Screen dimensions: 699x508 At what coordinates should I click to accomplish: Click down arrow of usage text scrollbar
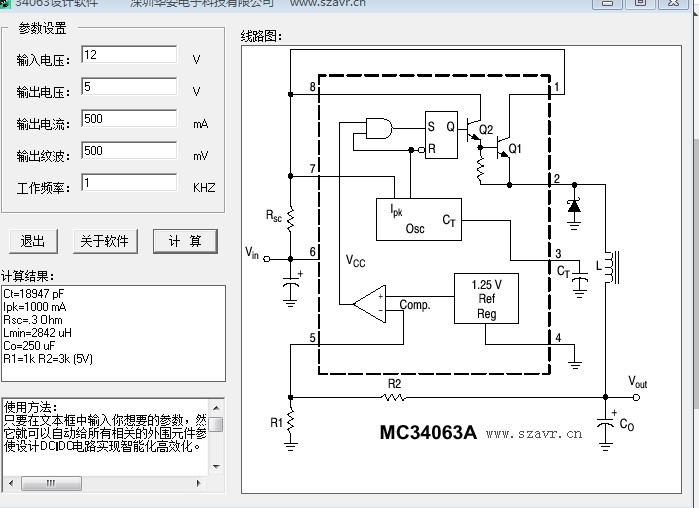pos(216,467)
